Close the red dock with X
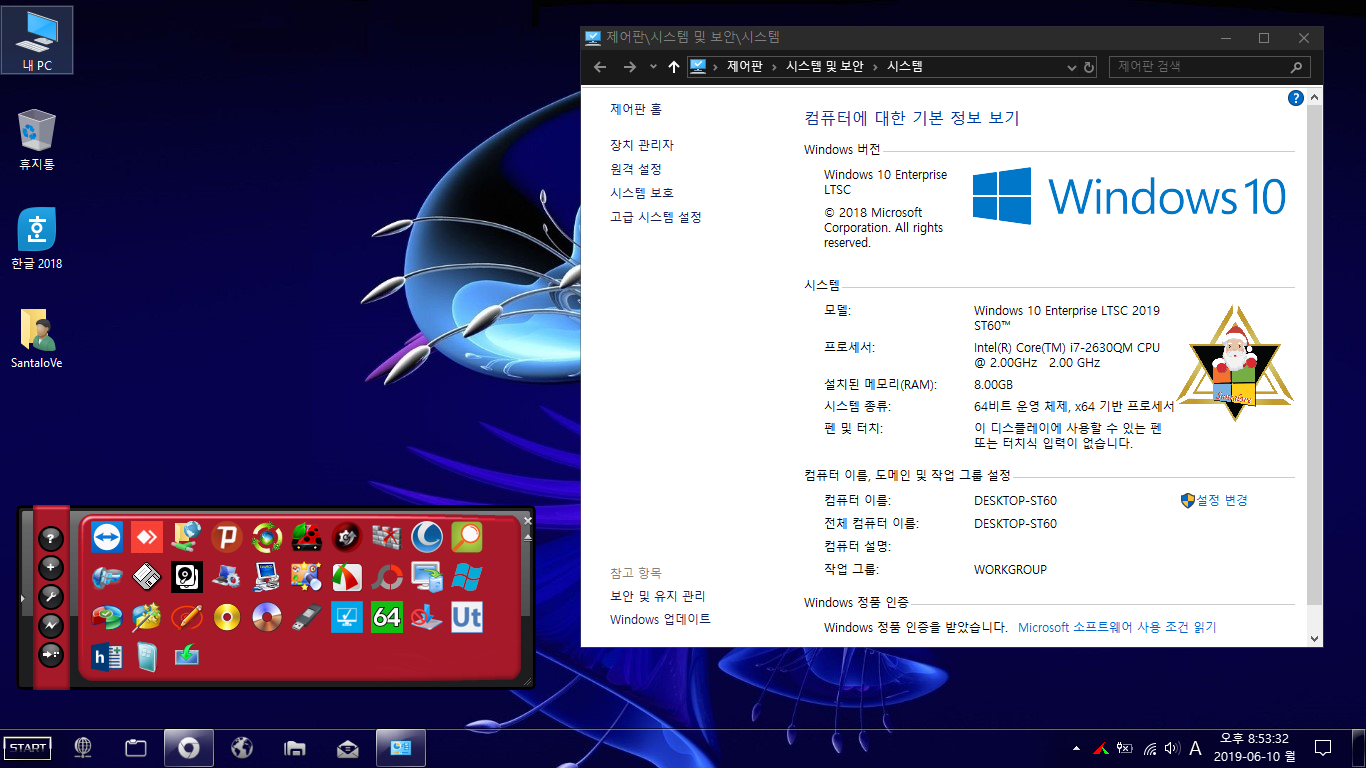The width and height of the screenshot is (1366, 768). (528, 520)
